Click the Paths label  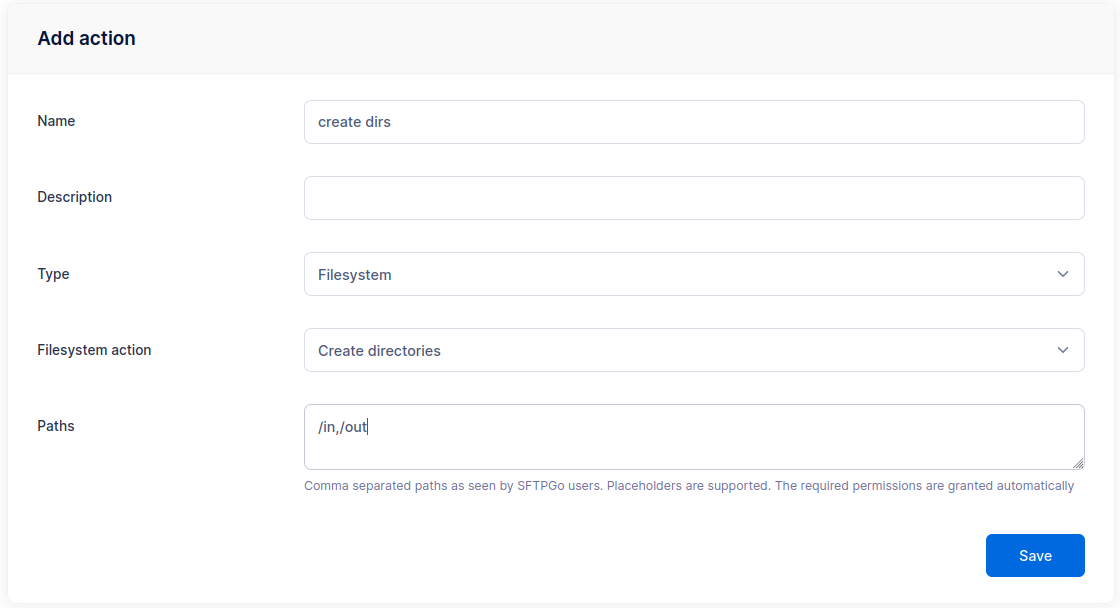pos(55,426)
